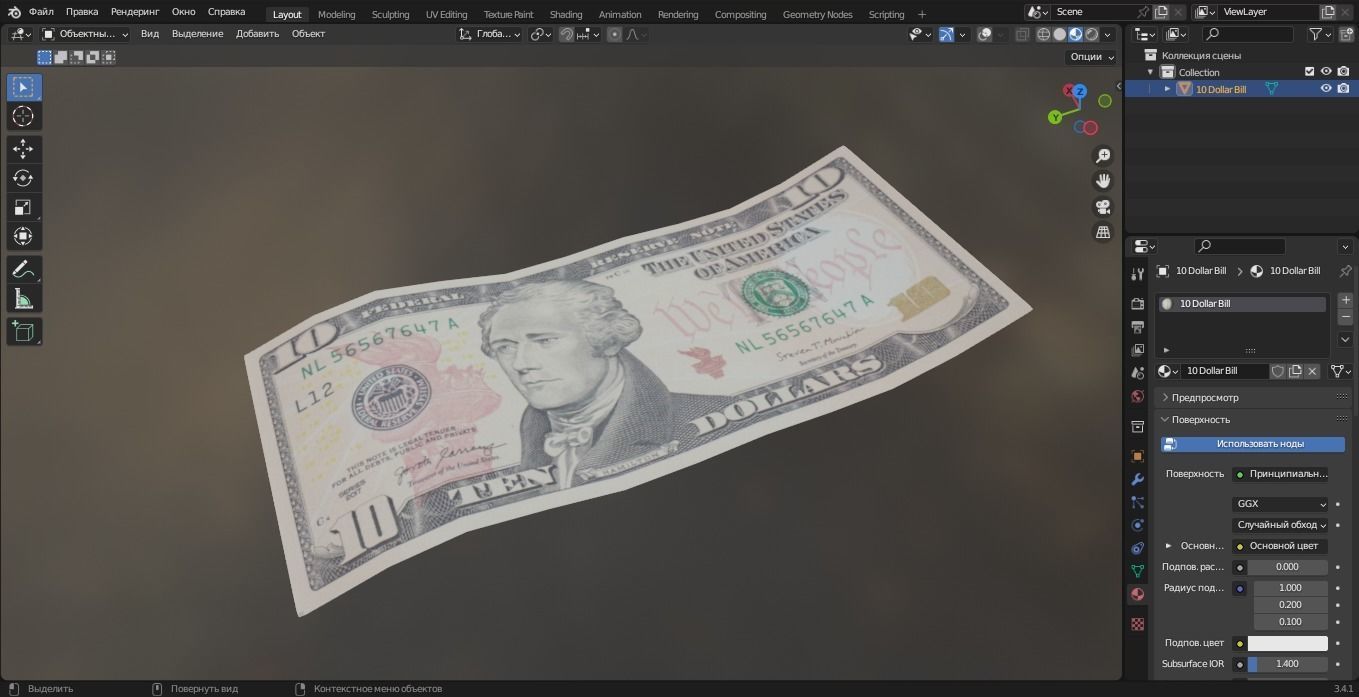Click the Subsurface IOR 1.400 slider

click(1287, 664)
